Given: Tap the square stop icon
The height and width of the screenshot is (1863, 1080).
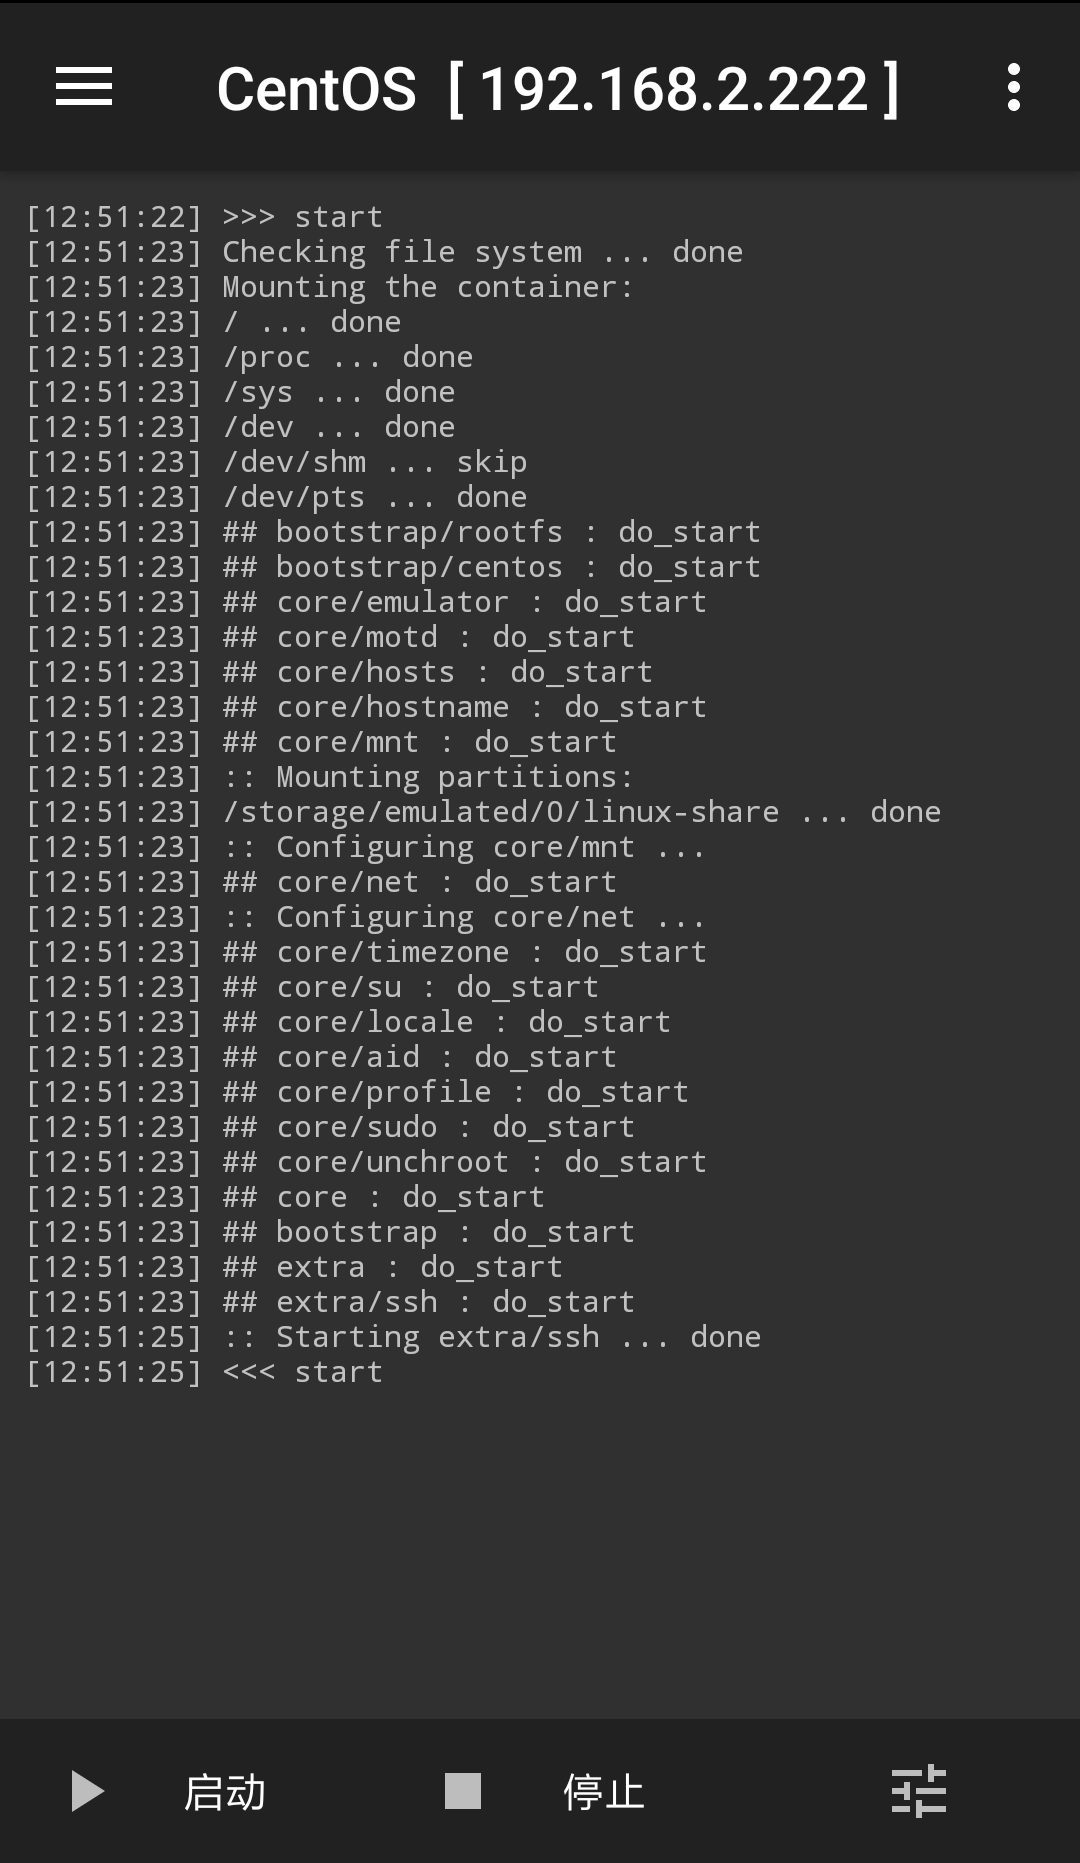Looking at the screenshot, I should pos(463,1791).
